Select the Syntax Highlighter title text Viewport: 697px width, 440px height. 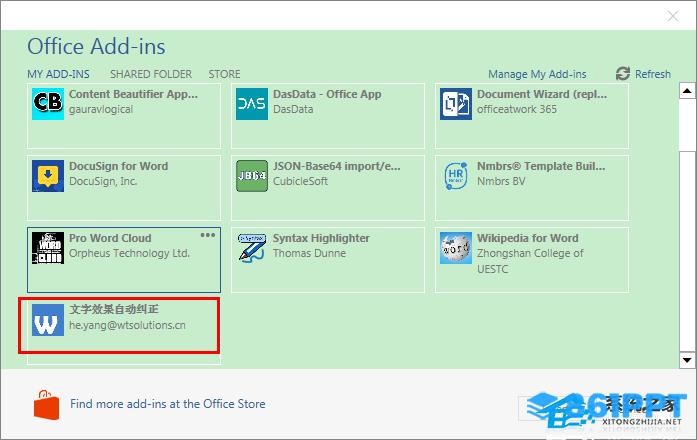pos(321,238)
